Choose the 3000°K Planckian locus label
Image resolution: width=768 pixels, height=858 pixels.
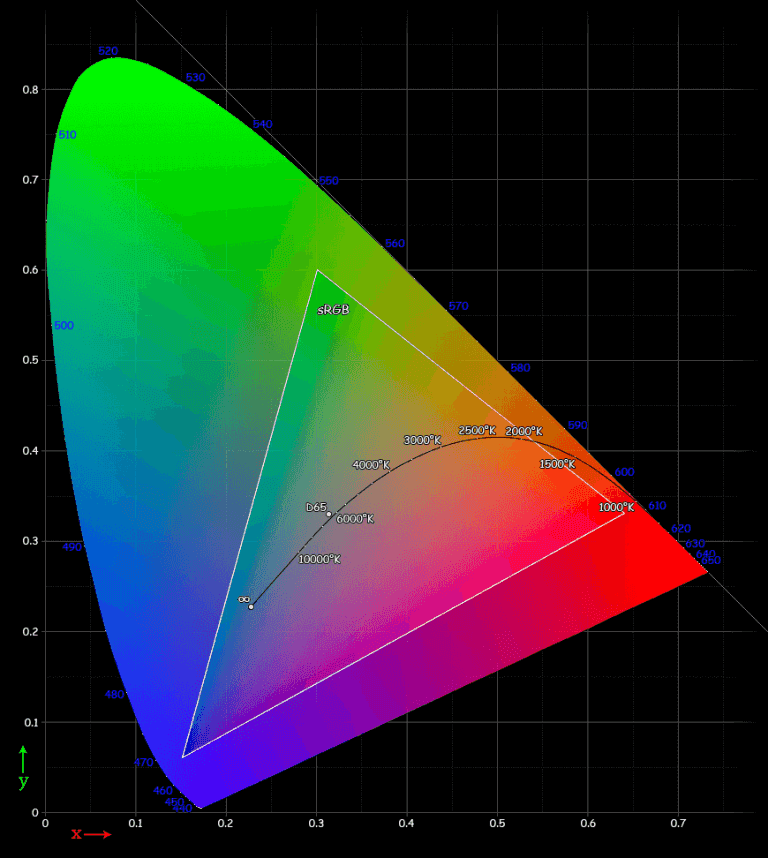coord(422,440)
